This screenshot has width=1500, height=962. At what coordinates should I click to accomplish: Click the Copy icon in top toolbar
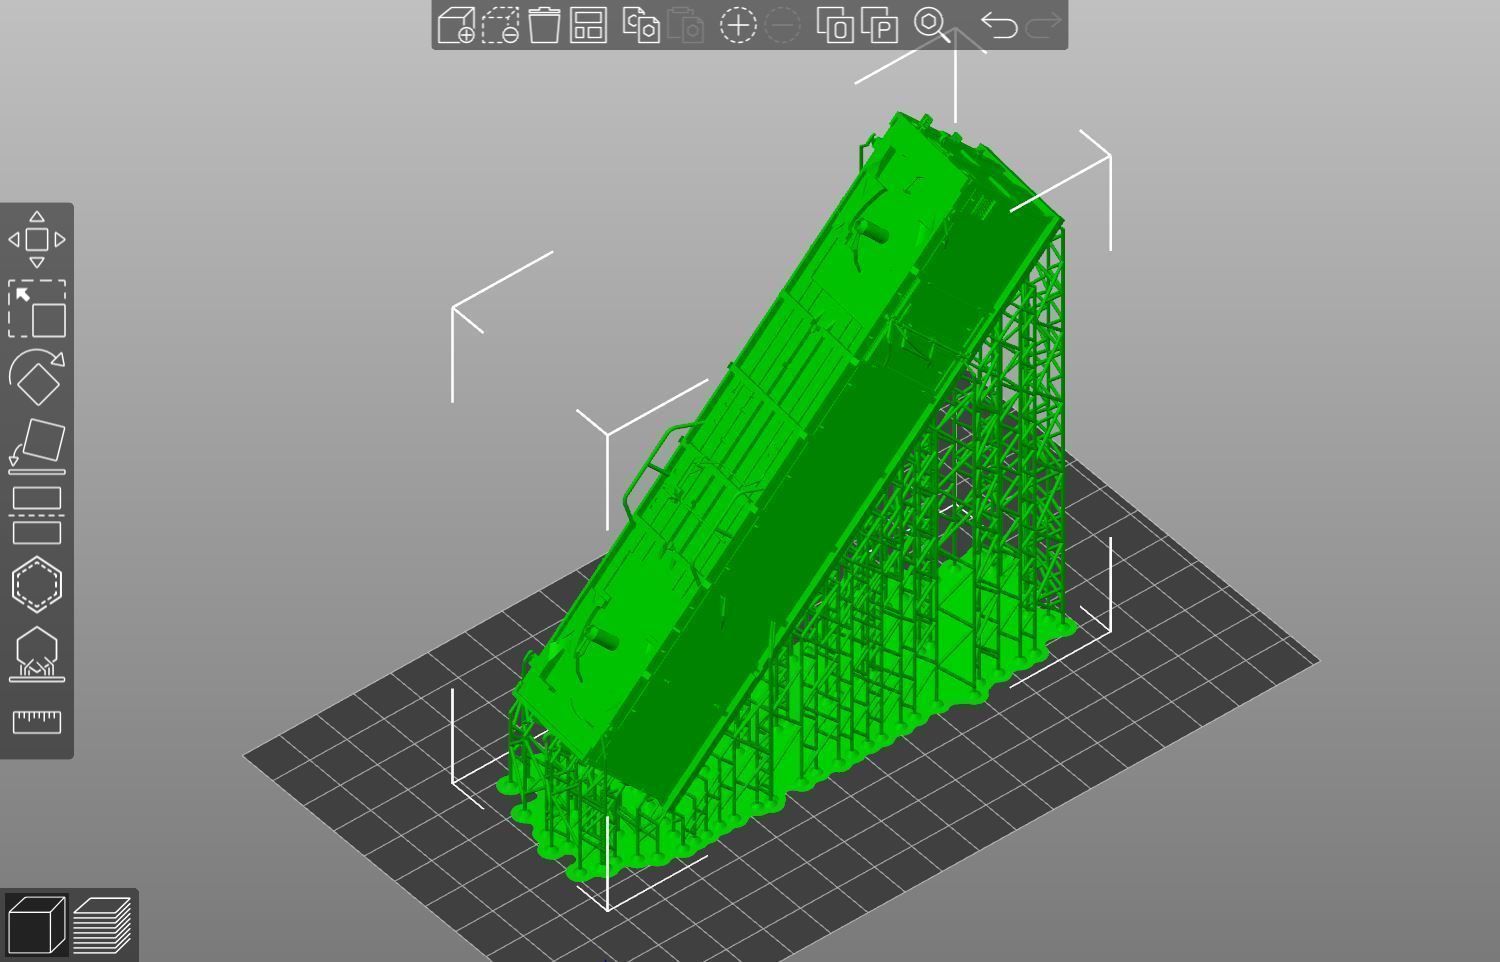tap(641, 25)
